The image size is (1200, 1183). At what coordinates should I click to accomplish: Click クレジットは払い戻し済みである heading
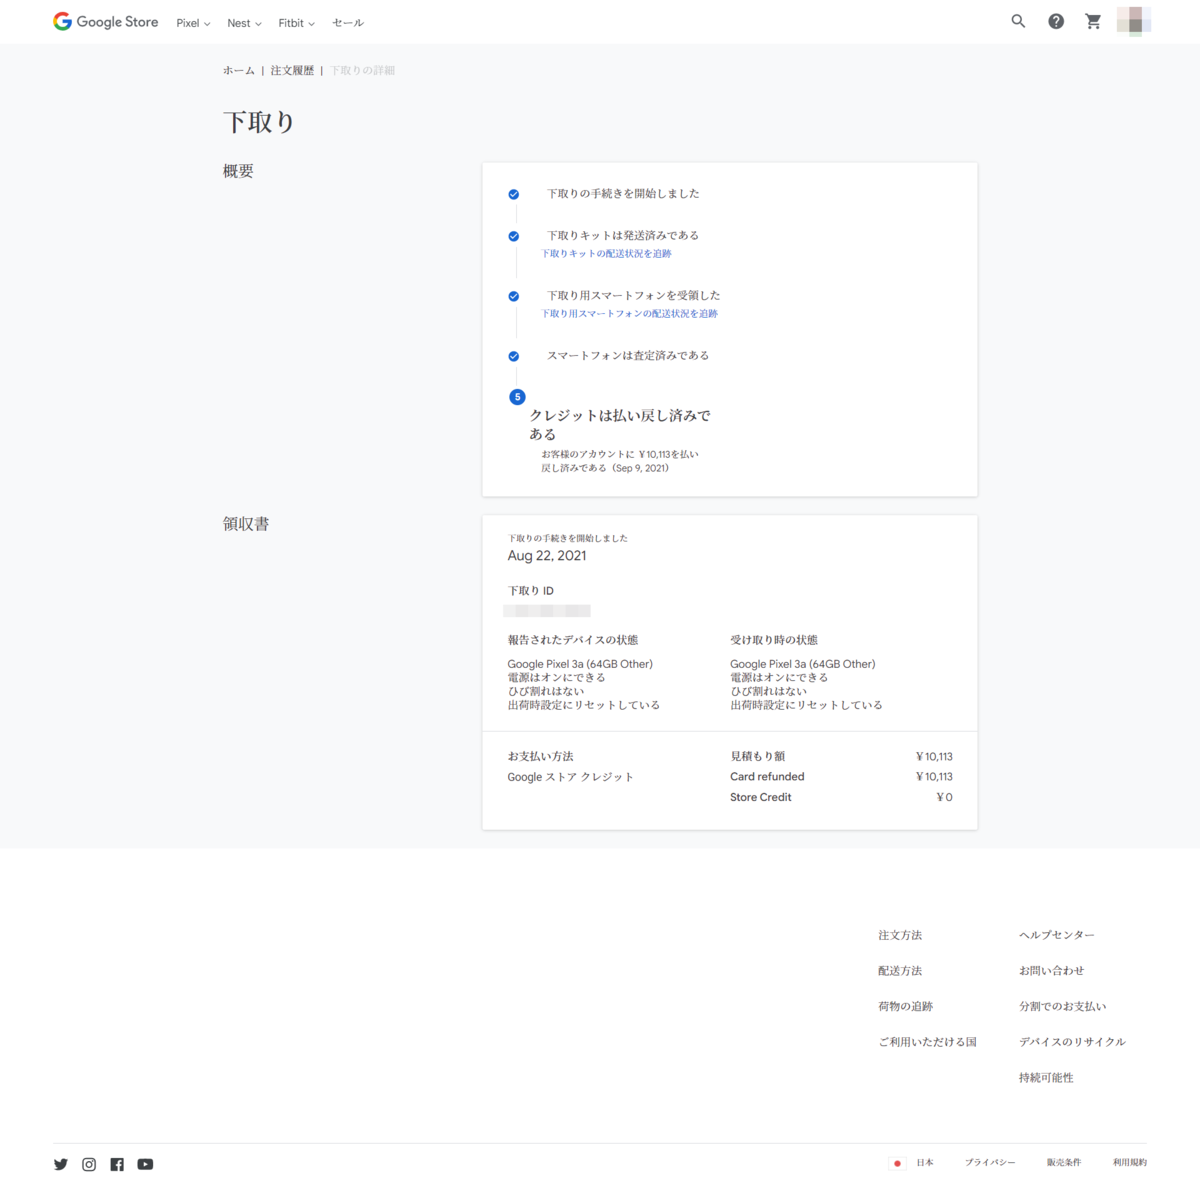click(620, 425)
